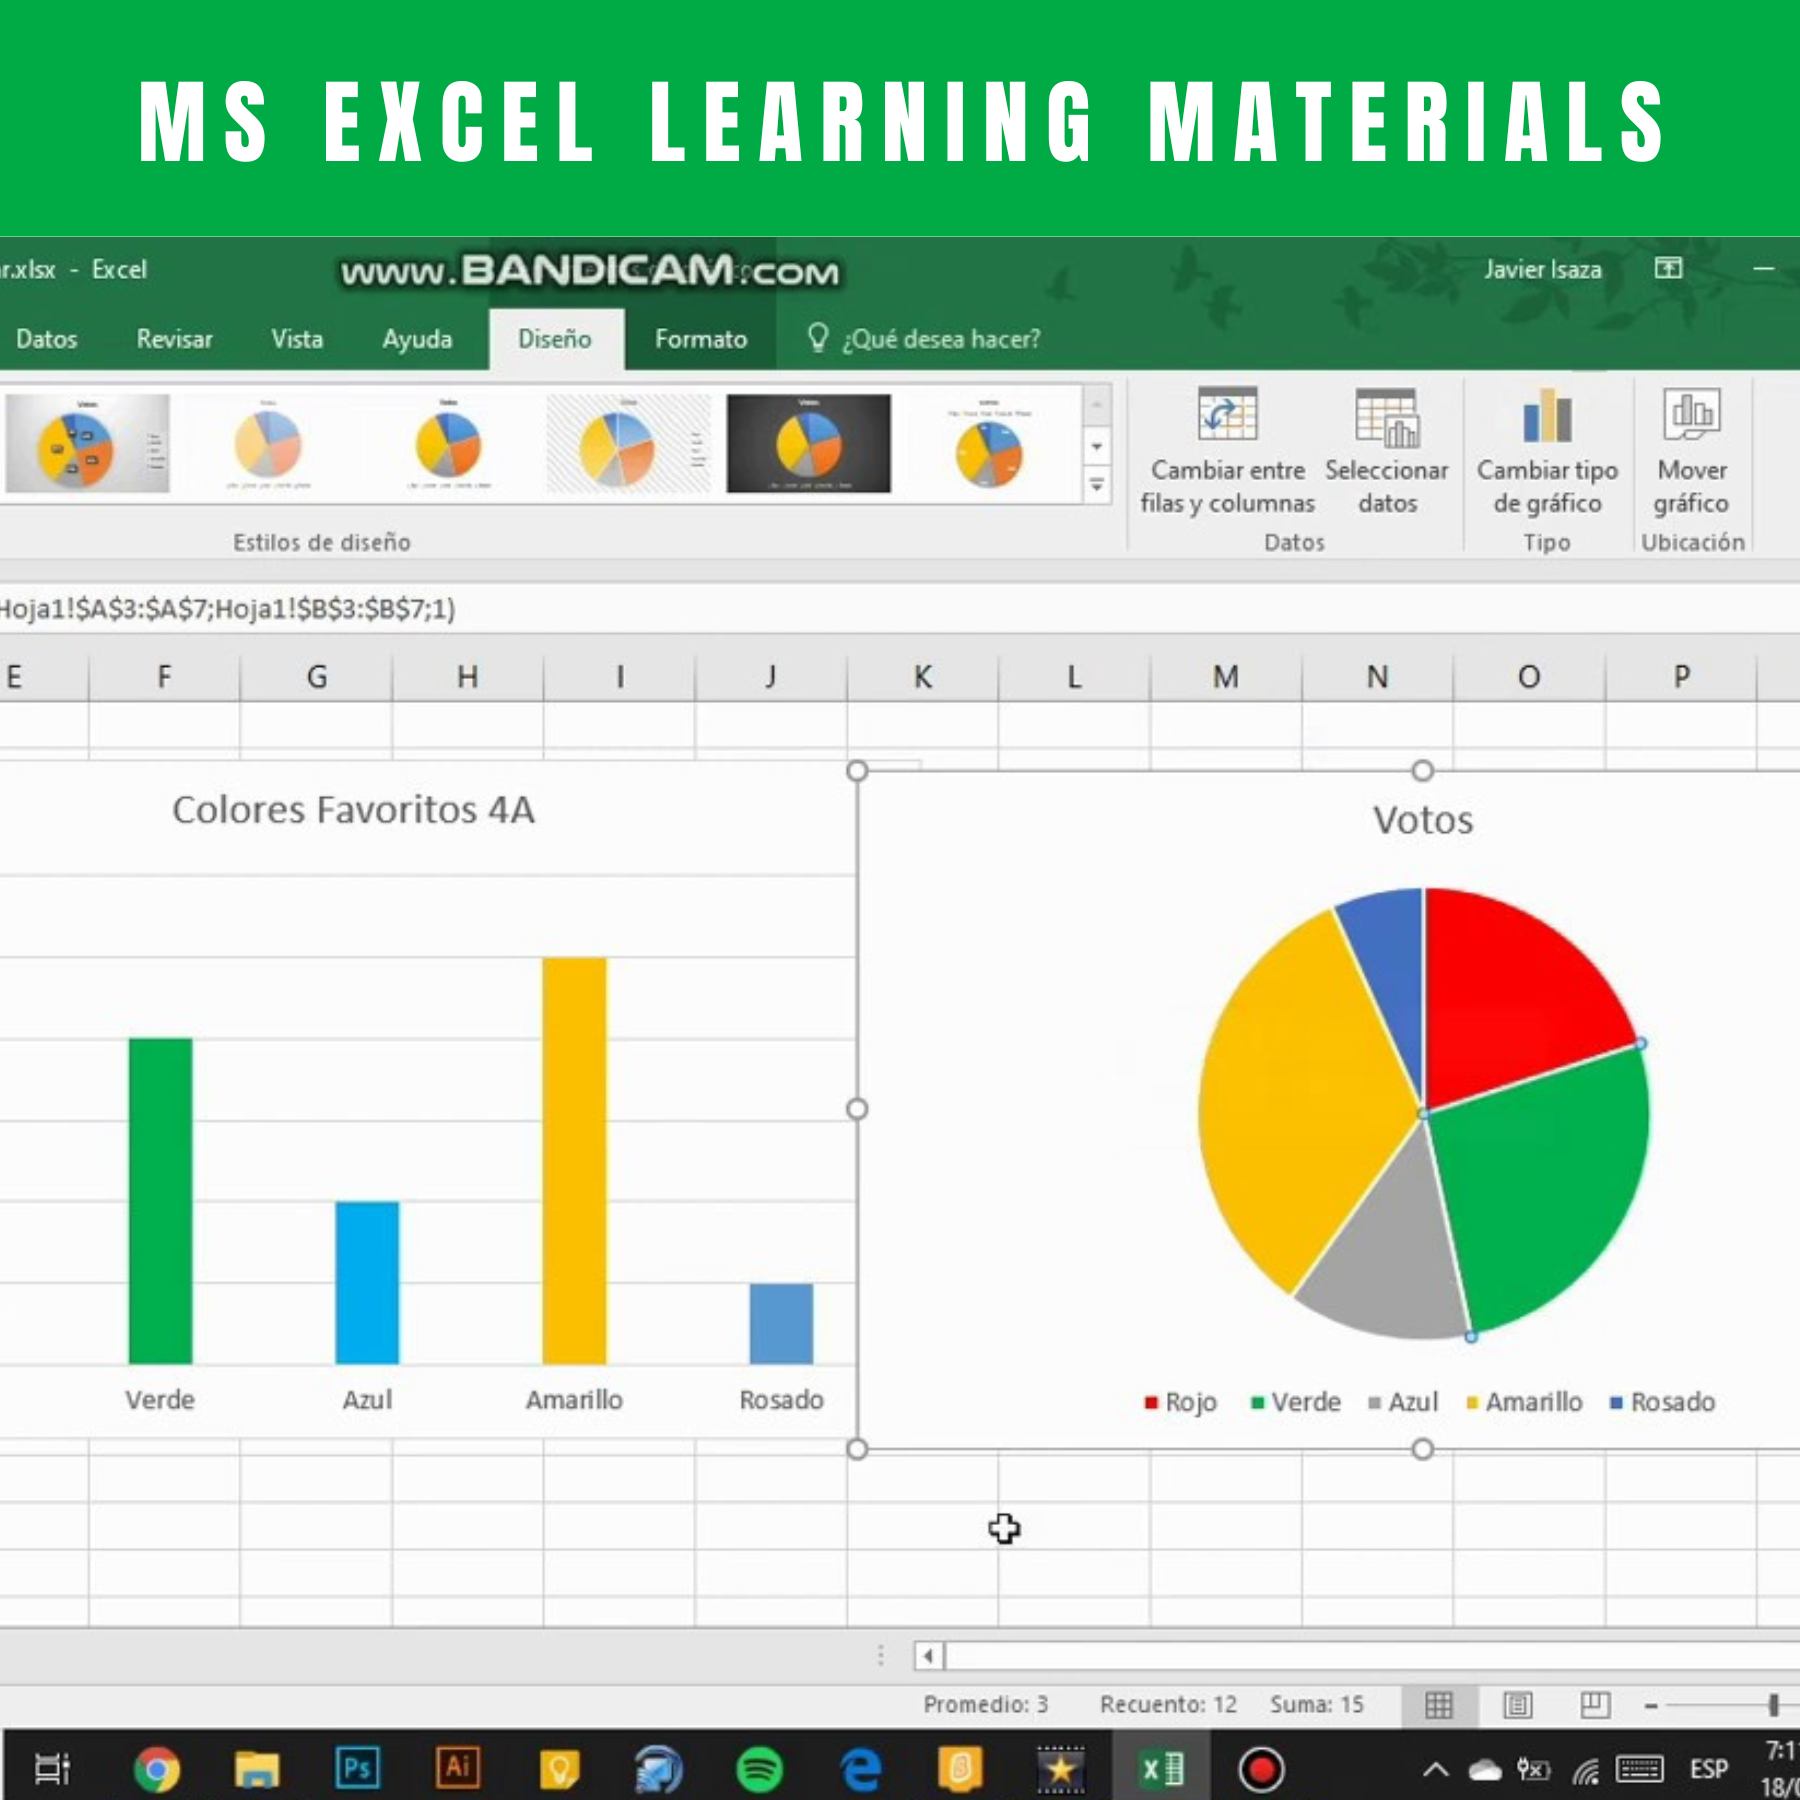Open File Explorer from the taskbar
Image resolution: width=1800 pixels, height=1800 pixels.
tap(257, 1769)
